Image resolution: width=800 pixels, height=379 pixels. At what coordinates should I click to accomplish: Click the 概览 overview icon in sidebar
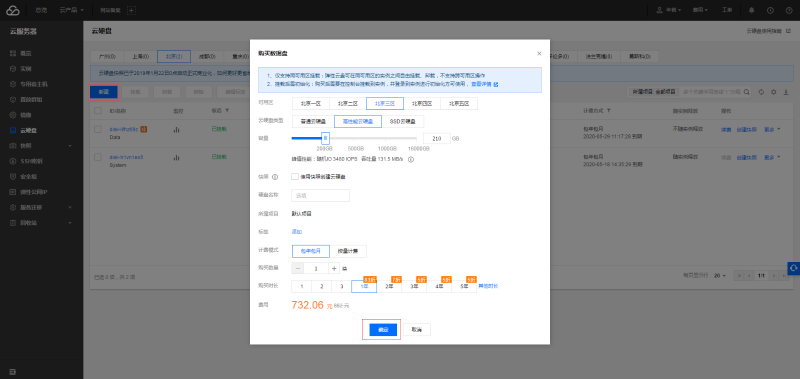tap(13, 53)
